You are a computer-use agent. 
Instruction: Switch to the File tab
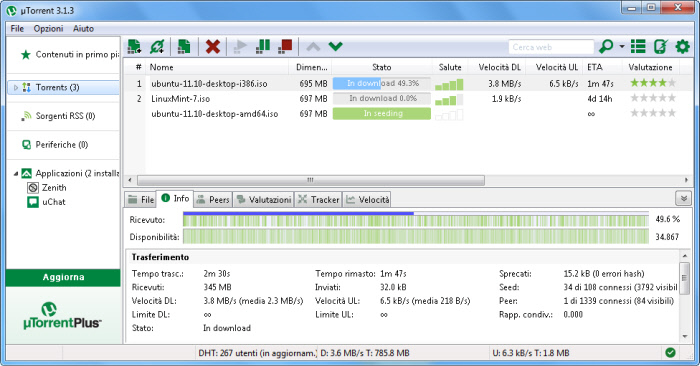[x=141, y=200]
